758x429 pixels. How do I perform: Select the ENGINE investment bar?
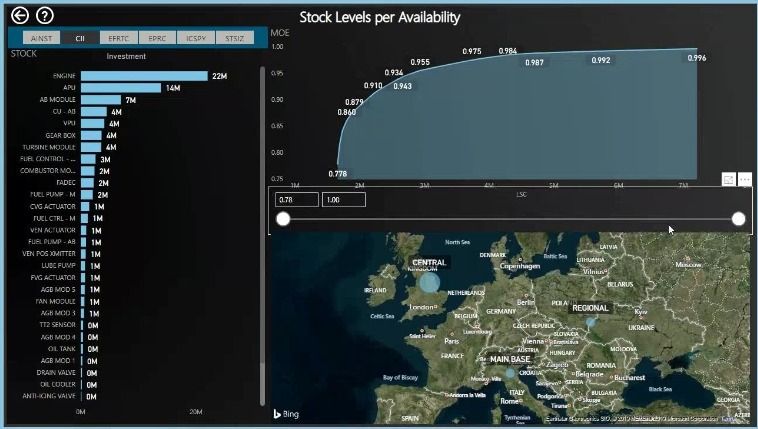144,76
